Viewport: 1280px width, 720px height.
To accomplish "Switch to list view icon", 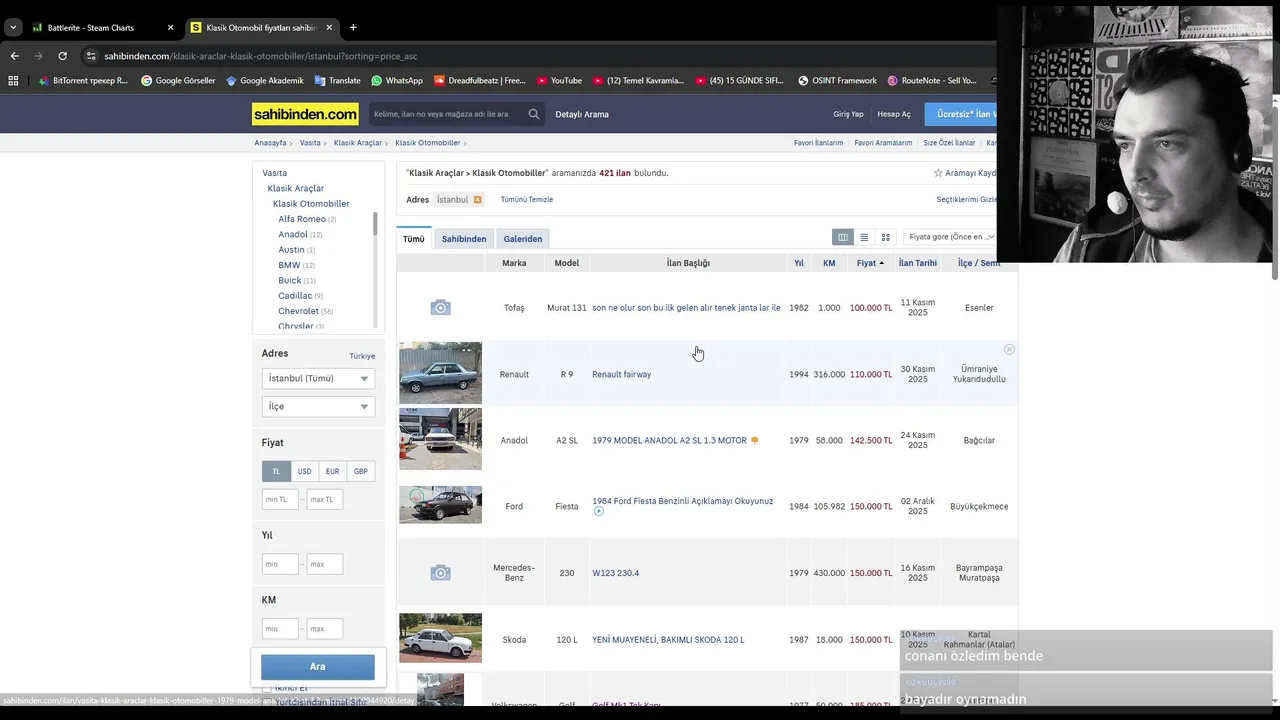I will point(864,237).
